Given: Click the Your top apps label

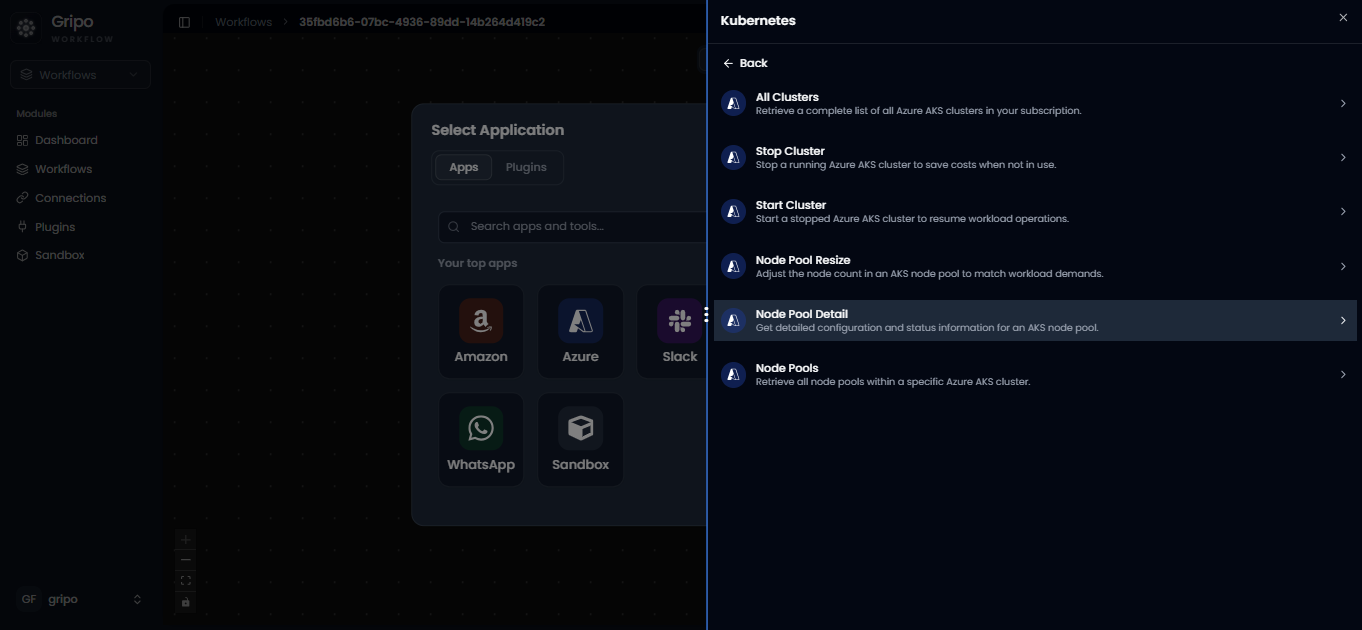Looking at the screenshot, I should coord(478,263).
